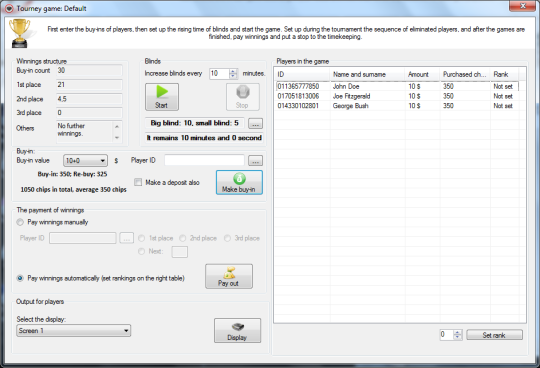Click ID 014330102801 cell
This screenshot has width=540, height=368.
tap(298, 106)
